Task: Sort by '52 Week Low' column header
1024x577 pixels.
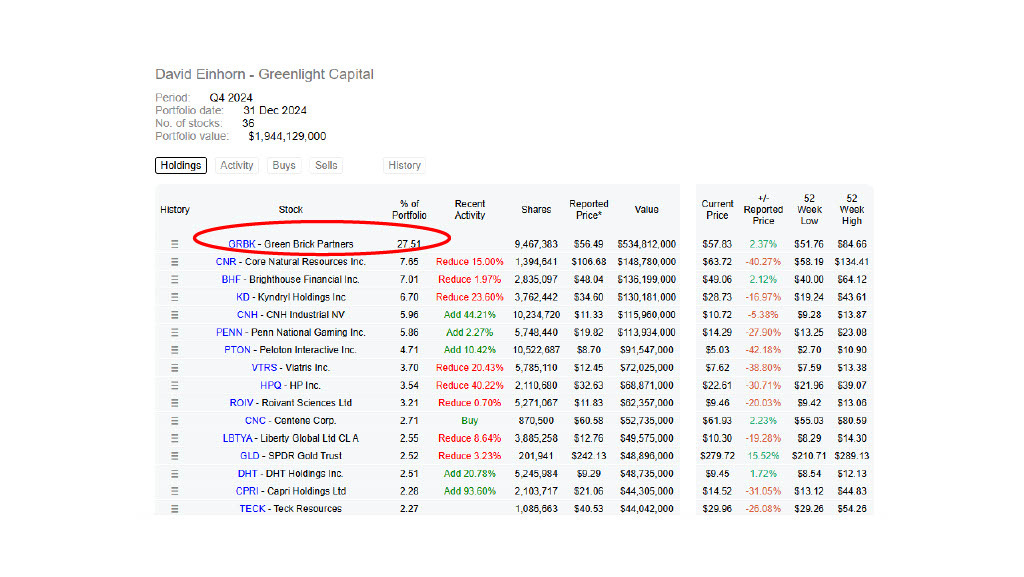Action: [809, 210]
